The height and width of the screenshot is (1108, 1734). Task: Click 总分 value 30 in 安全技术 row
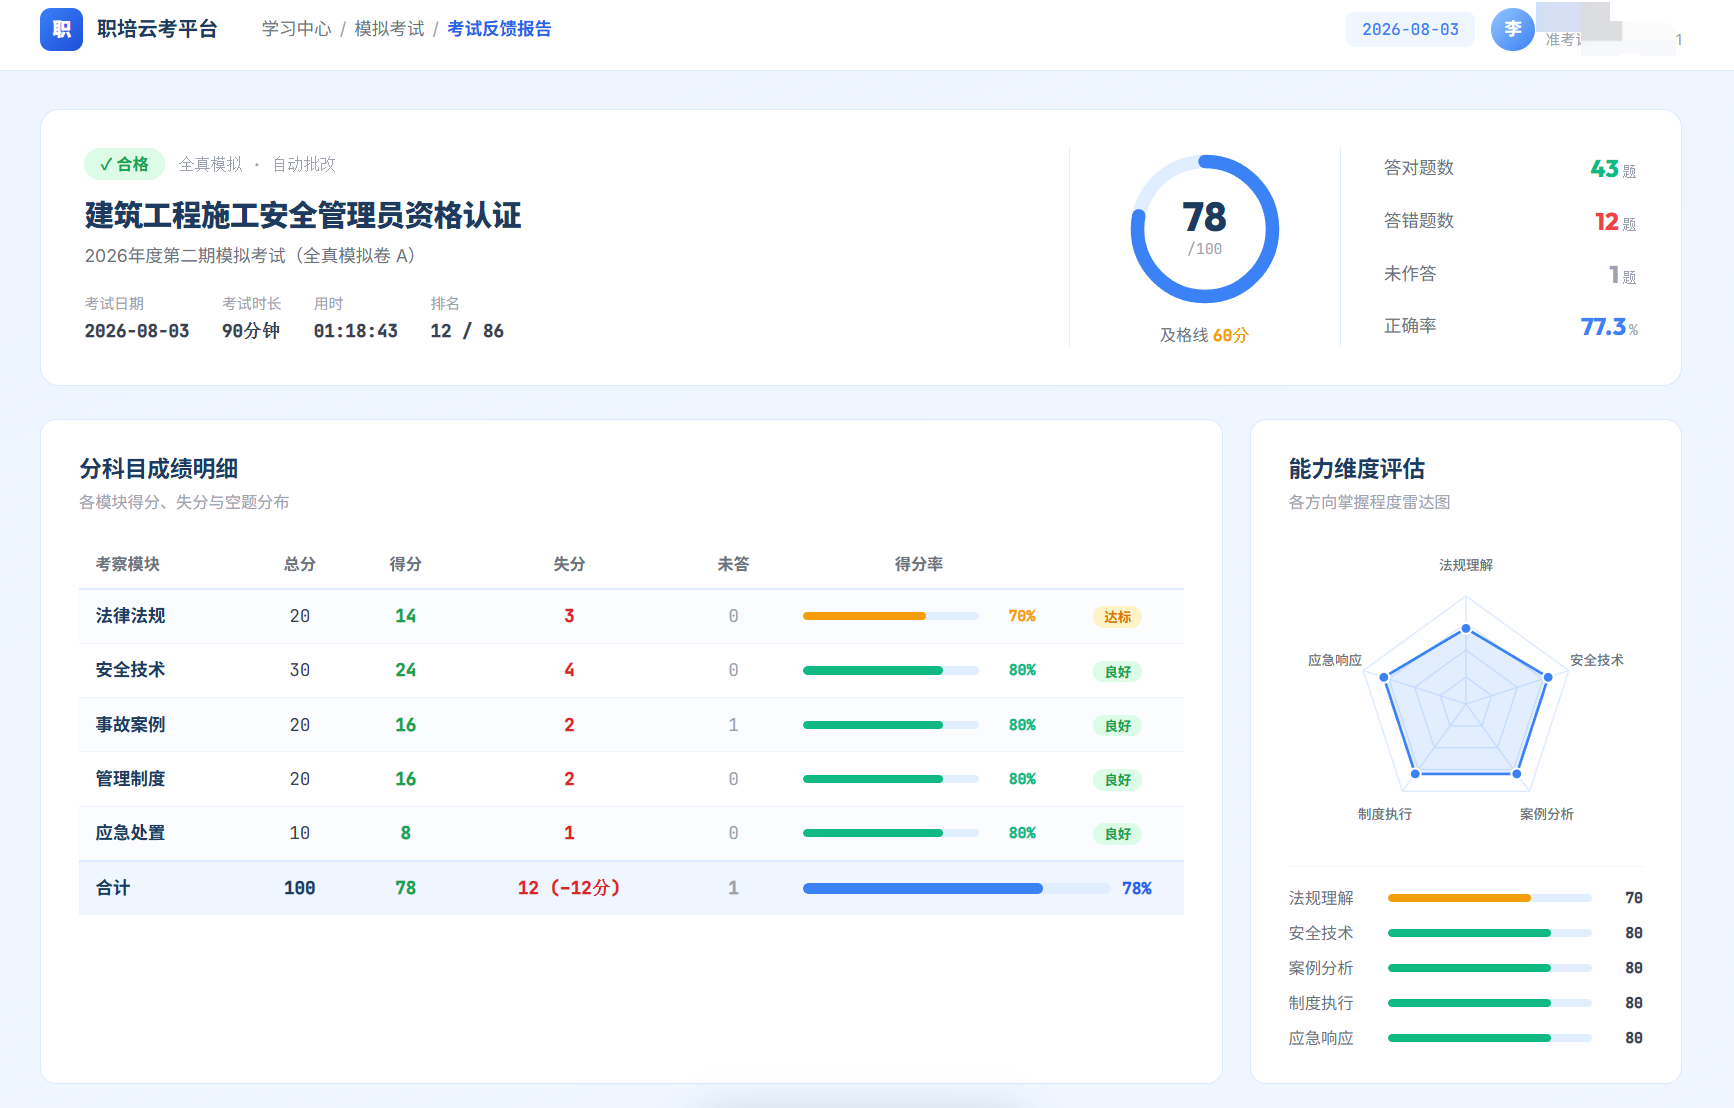click(x=300, y=670)
